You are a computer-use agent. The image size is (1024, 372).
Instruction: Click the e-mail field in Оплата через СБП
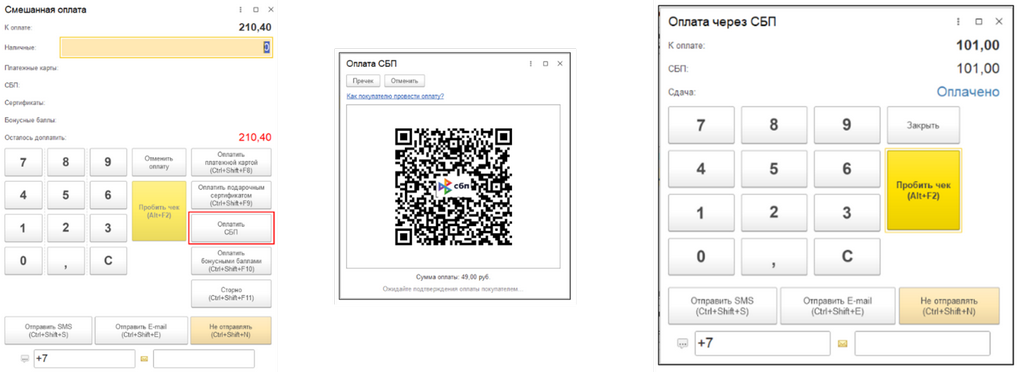point(922,343)
